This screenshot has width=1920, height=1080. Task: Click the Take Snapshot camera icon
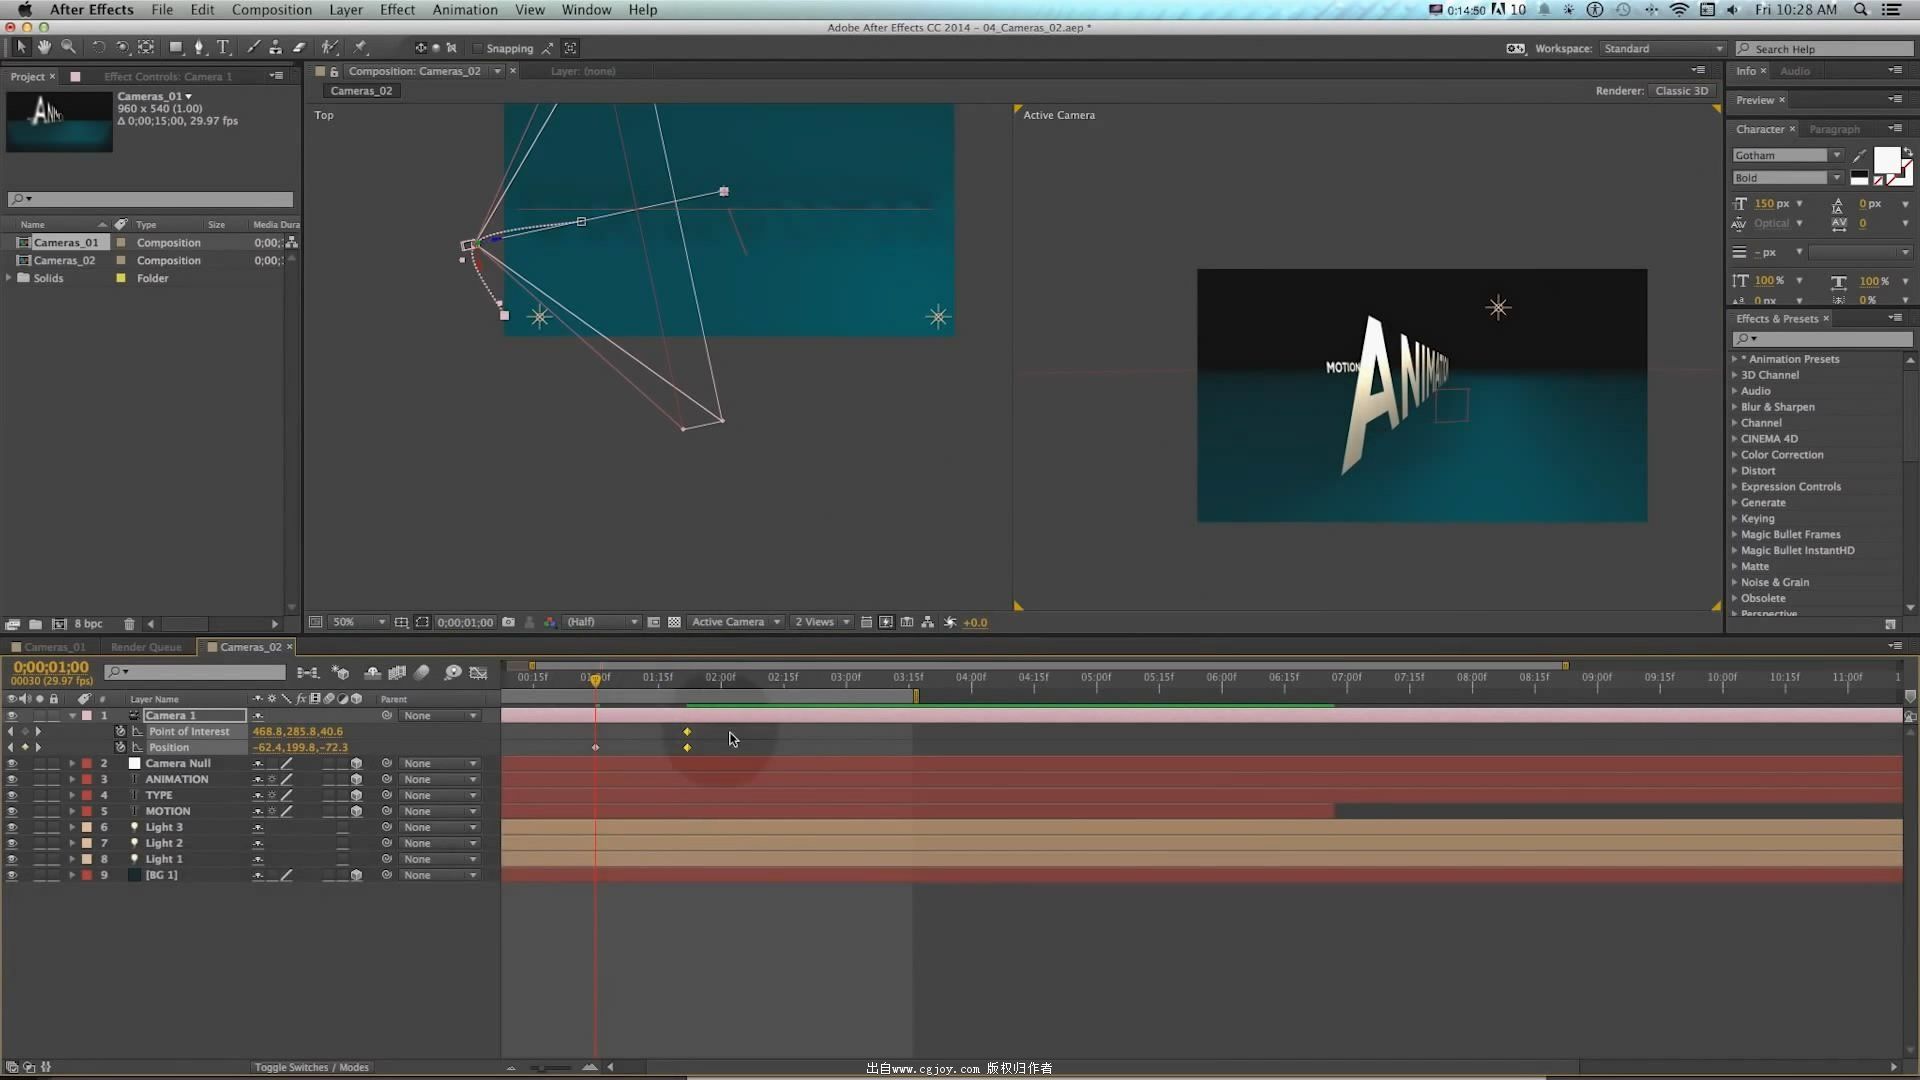coord(508,622)
